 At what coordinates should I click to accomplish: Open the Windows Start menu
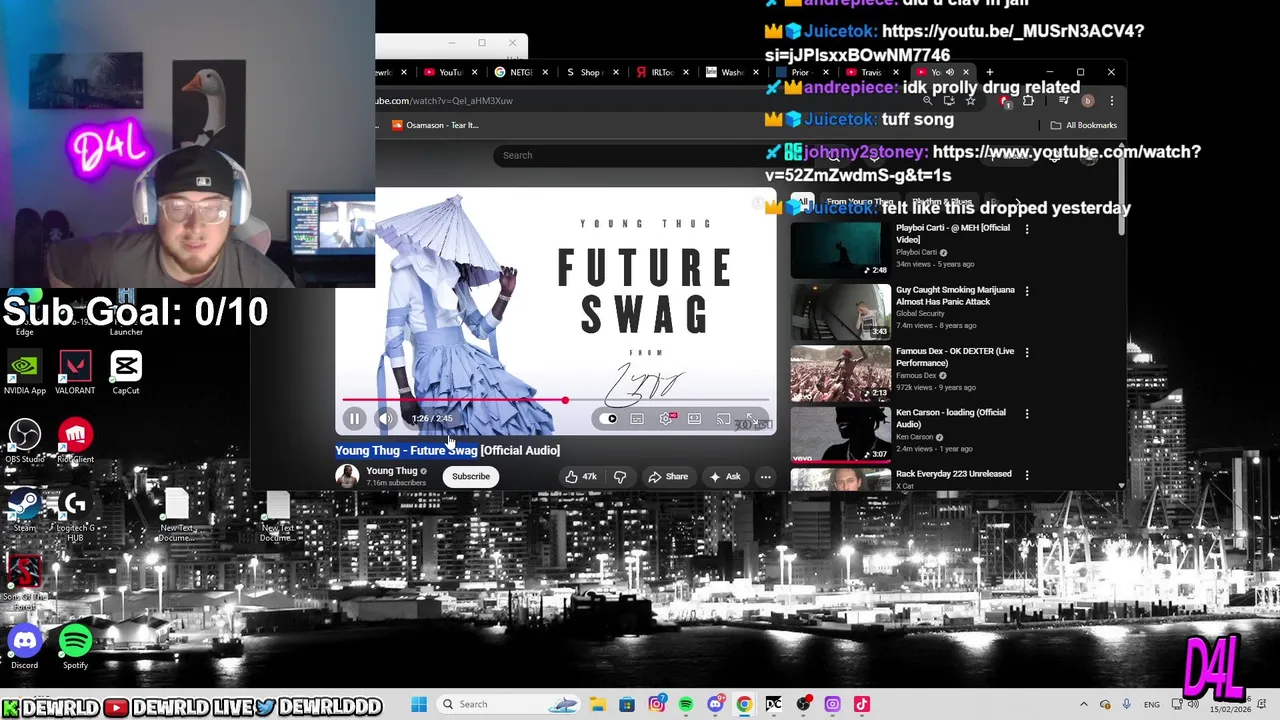pos(419,704)
